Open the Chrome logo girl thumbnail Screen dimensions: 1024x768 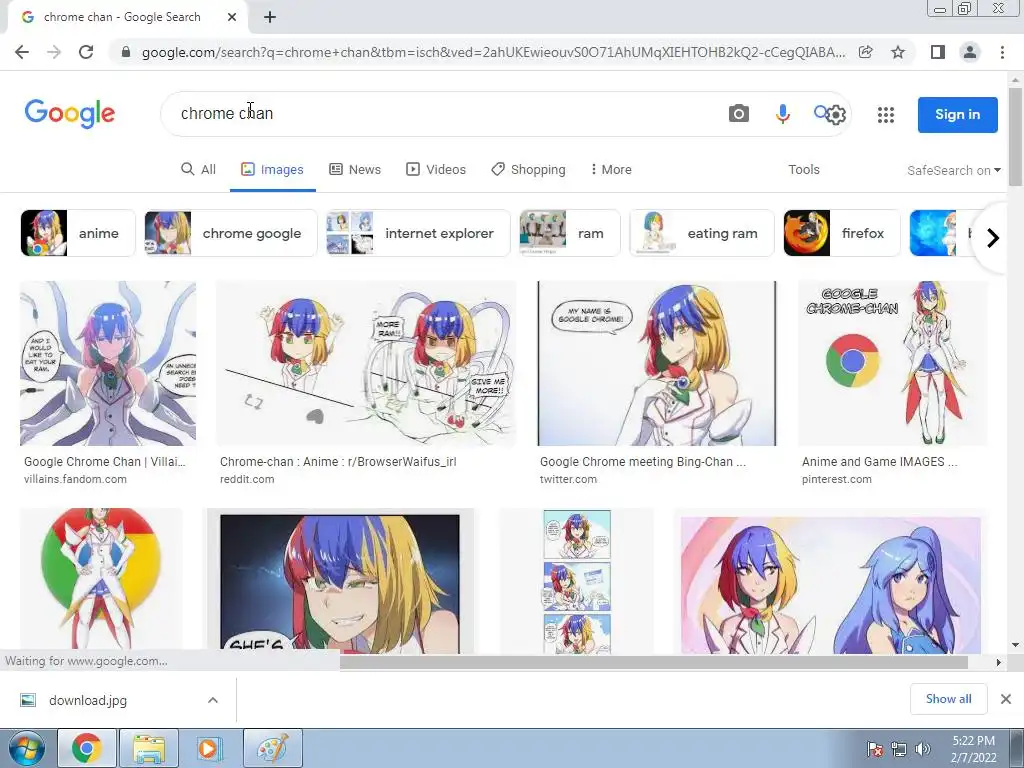[101, 580]
